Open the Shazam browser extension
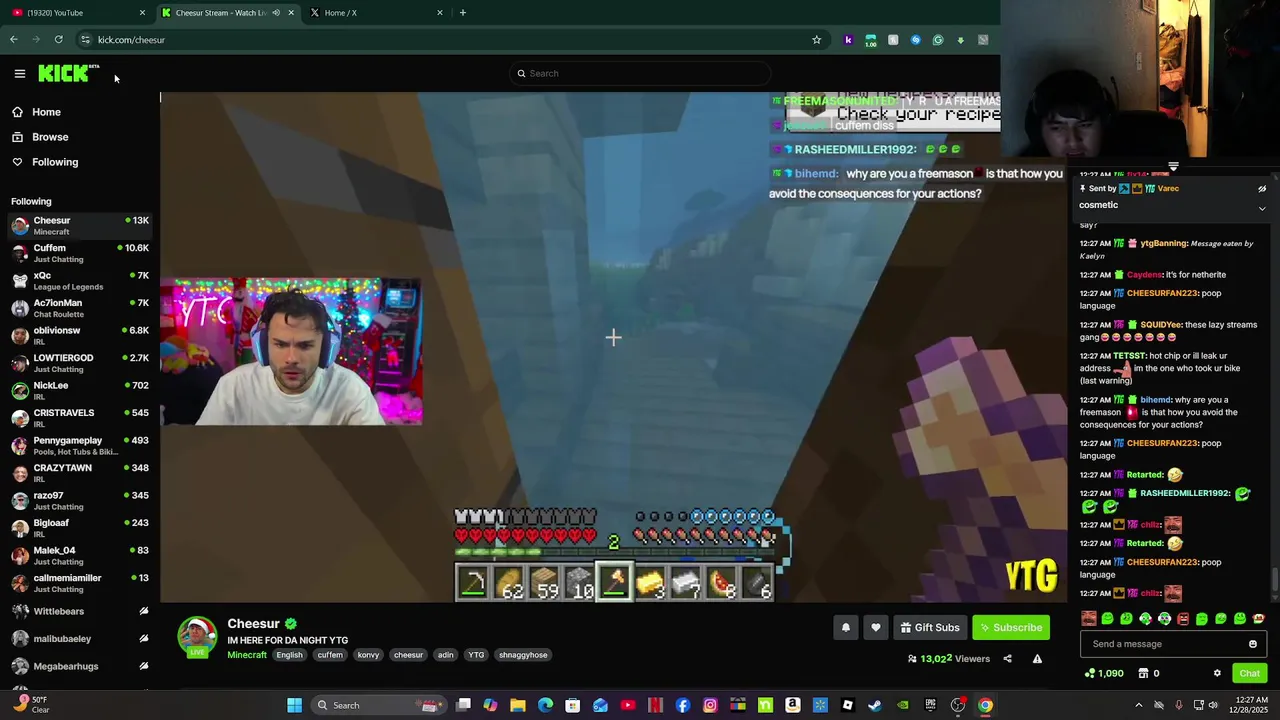The width and height of the screenshot is (1280, 720). [x=915, y=39]
